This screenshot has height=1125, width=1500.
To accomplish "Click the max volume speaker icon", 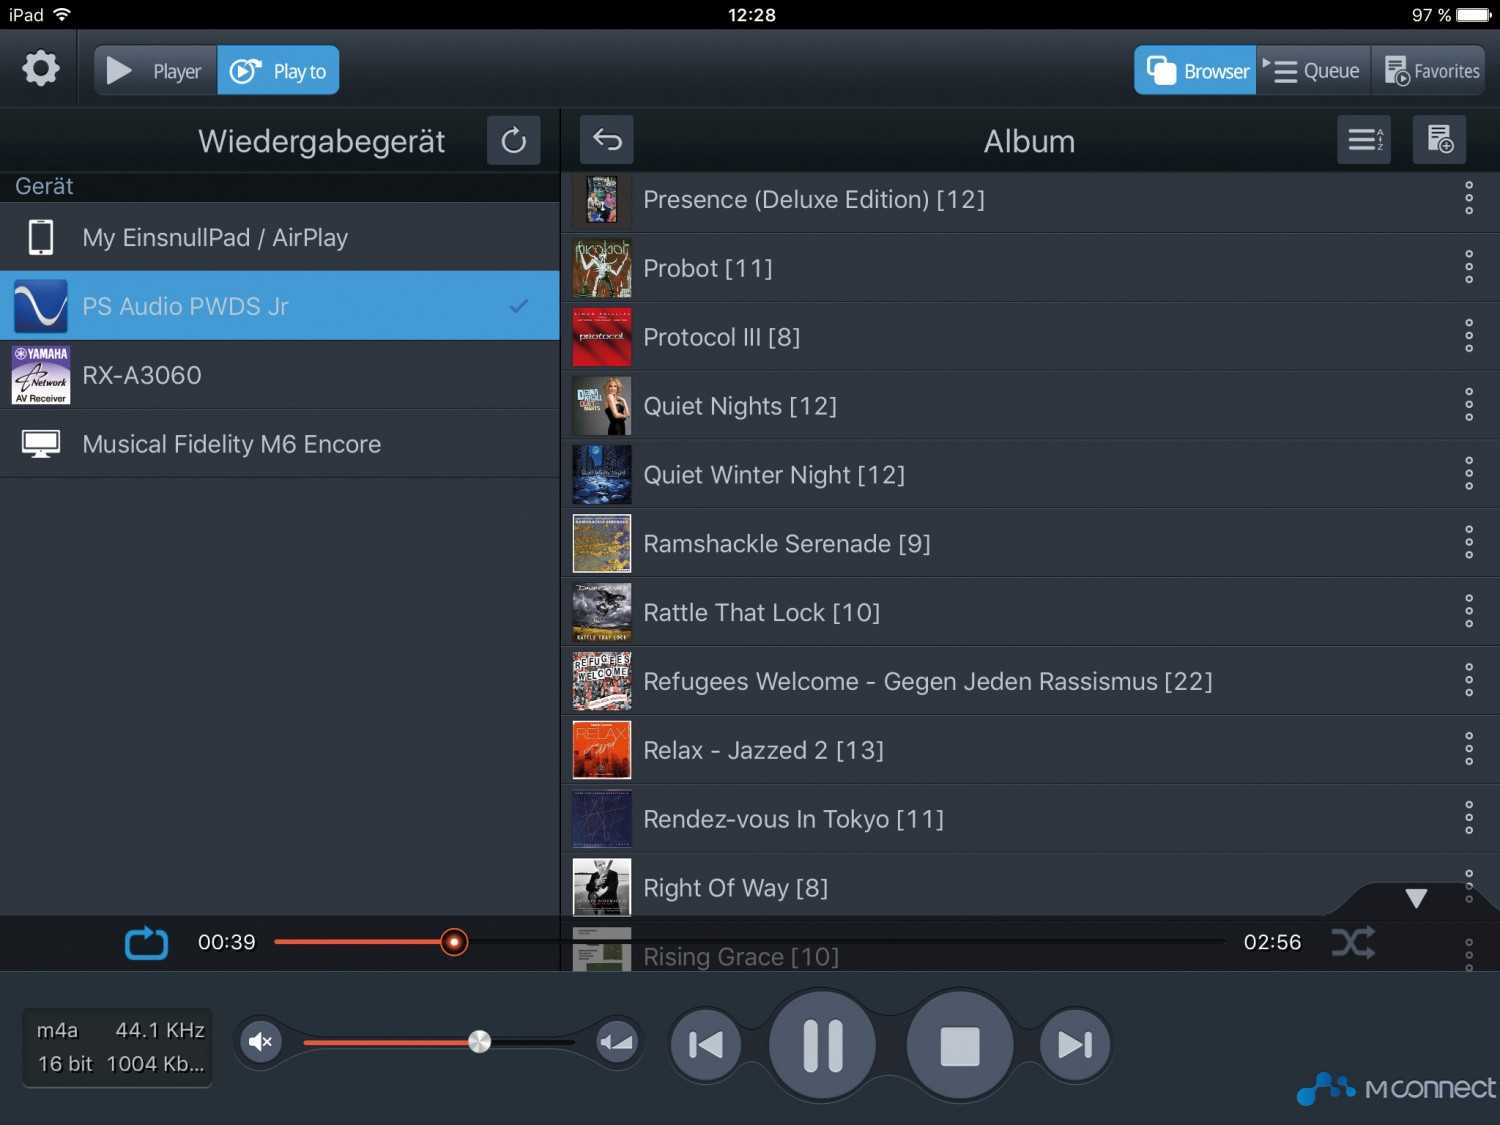I will (x=616, y=1042).
